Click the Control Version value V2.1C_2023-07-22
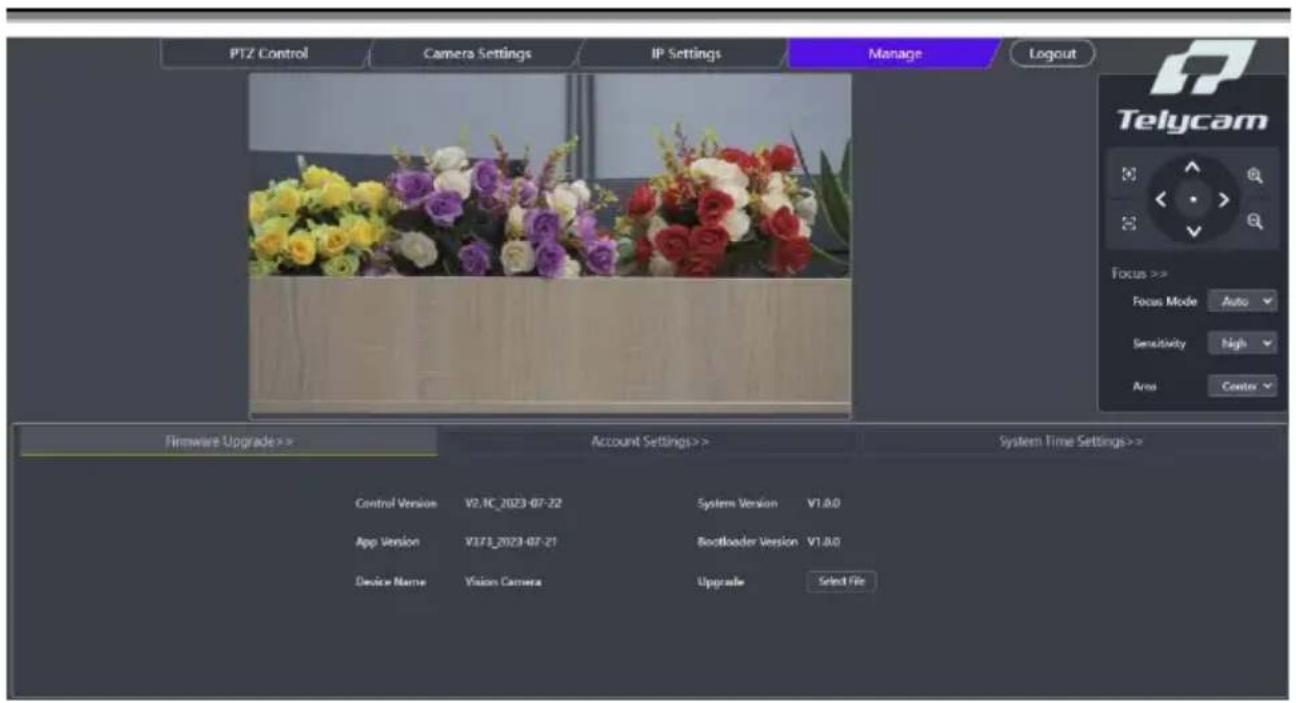 (513, 503)
